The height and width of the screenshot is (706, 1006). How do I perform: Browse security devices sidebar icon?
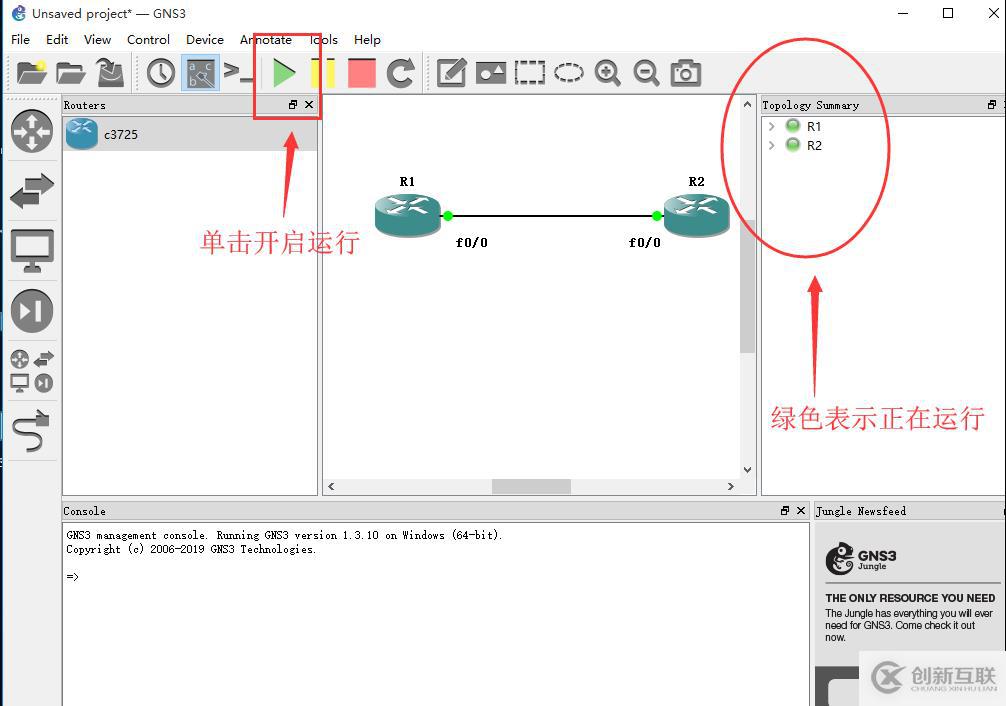(x=32, y=311)
